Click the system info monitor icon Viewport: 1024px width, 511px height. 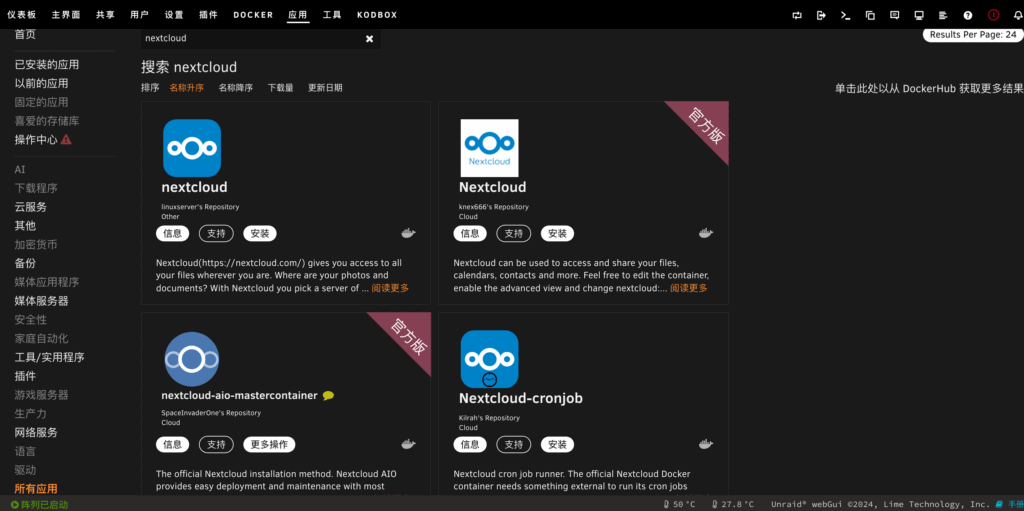[919, 15]
